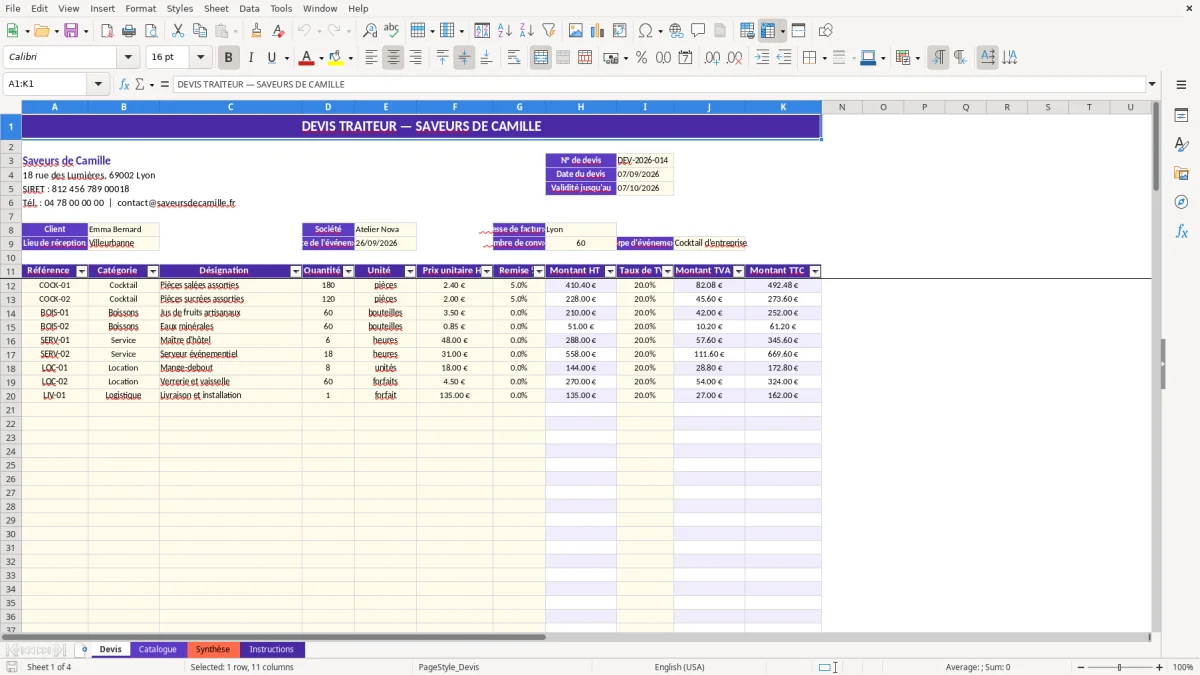The height and width of the screenshot is (675, 1200).
Task: Click the Delete Decimal Place icon
Action: point(734,57)
